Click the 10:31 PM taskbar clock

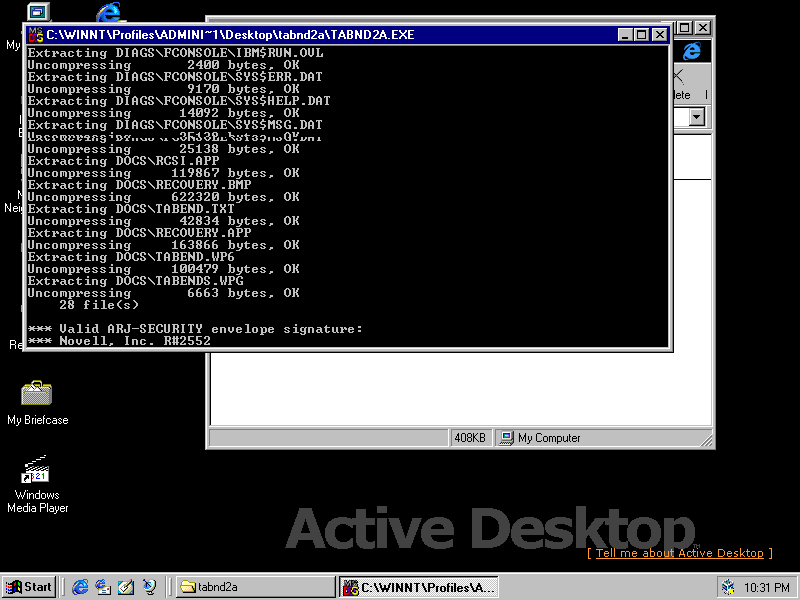(766, 588)
